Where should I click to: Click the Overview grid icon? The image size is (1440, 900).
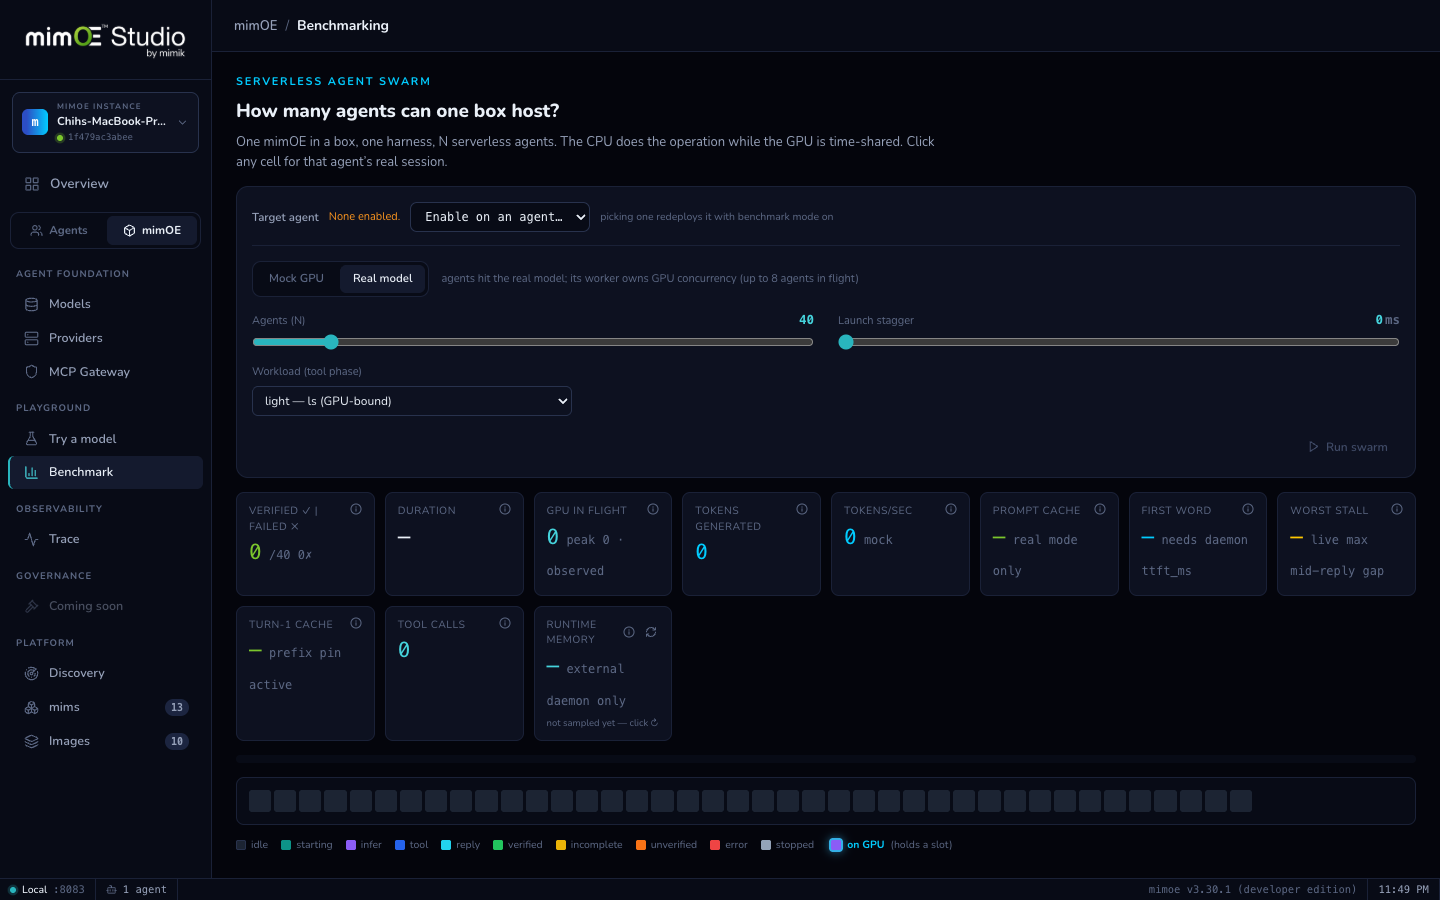(32, 184)
